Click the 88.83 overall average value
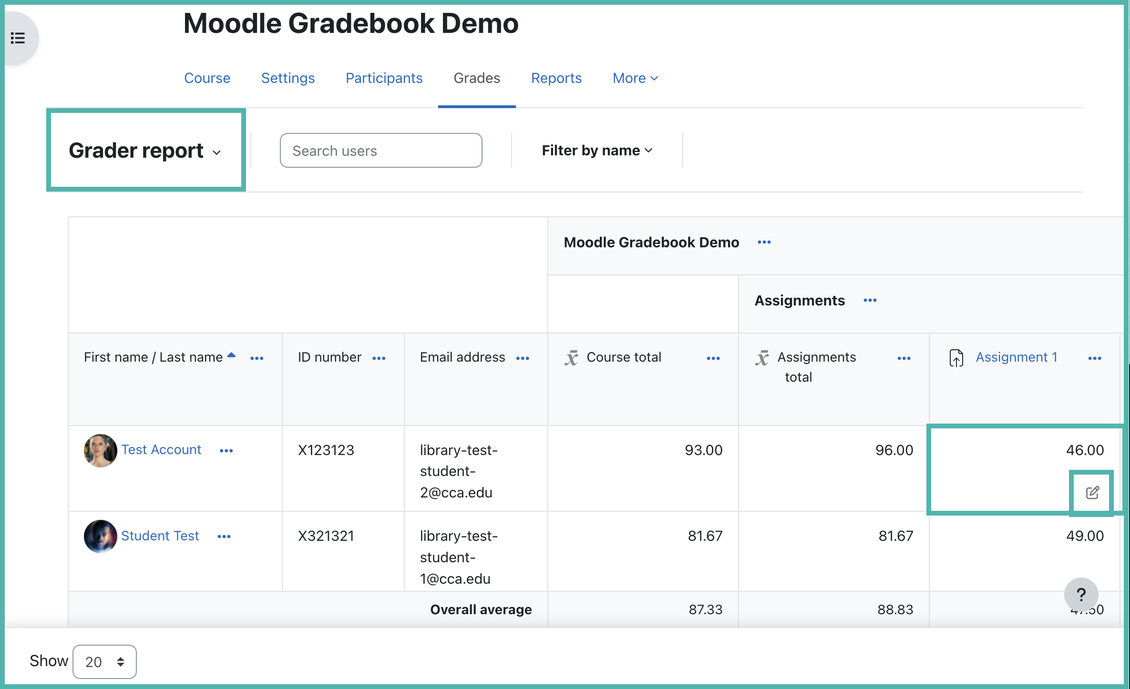The image size is (1130, 689). 895,610
